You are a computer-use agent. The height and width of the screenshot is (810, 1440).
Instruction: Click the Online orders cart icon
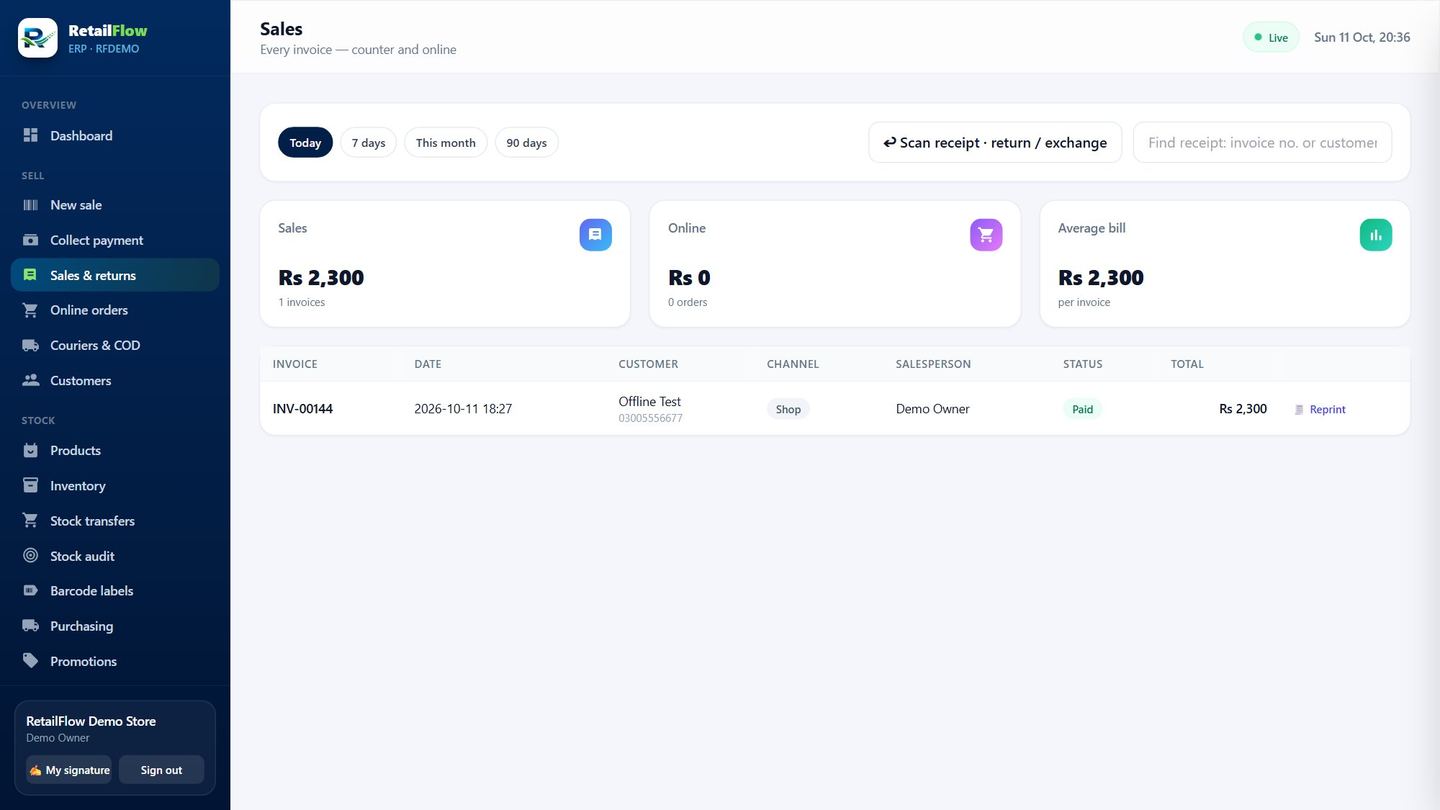tap(31, 310)
